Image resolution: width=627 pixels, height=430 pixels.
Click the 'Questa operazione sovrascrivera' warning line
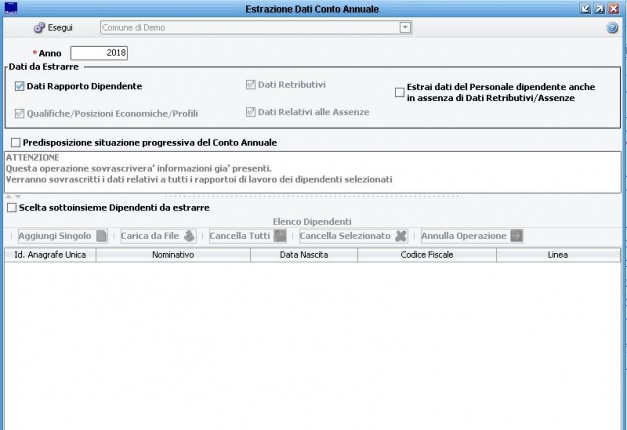click(139, 168)
